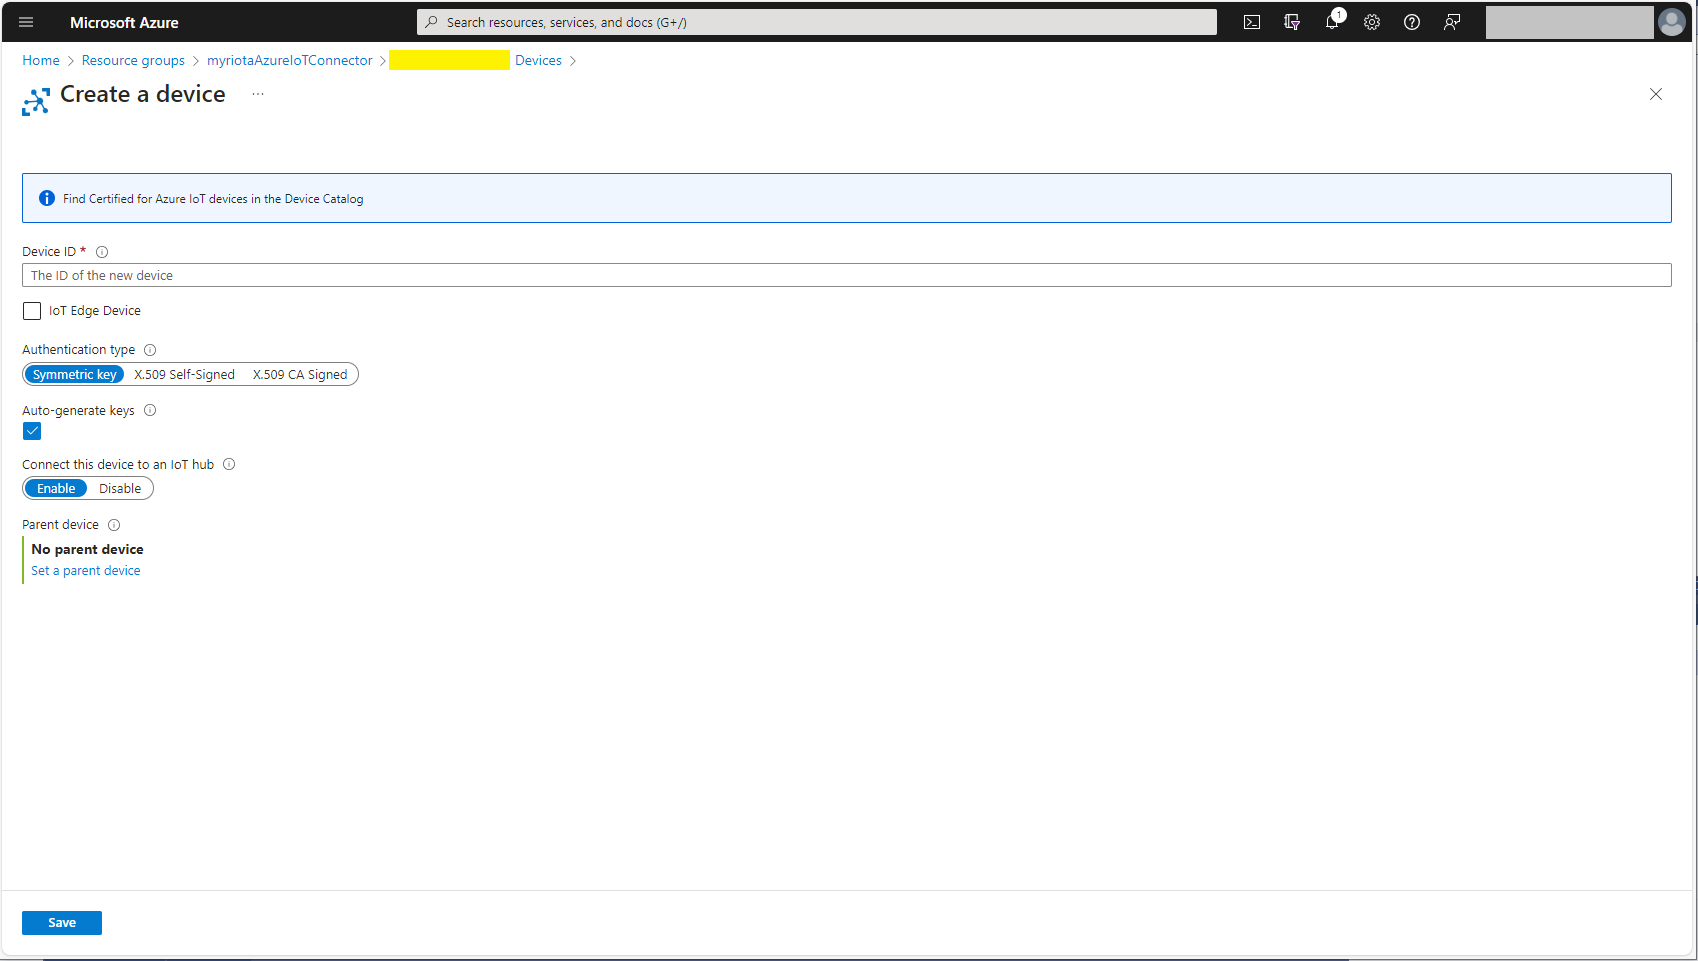This screenshot has width=1698, height=961.
Task: Check the IoT Edge Device checkbox
Action: (32, 311)
